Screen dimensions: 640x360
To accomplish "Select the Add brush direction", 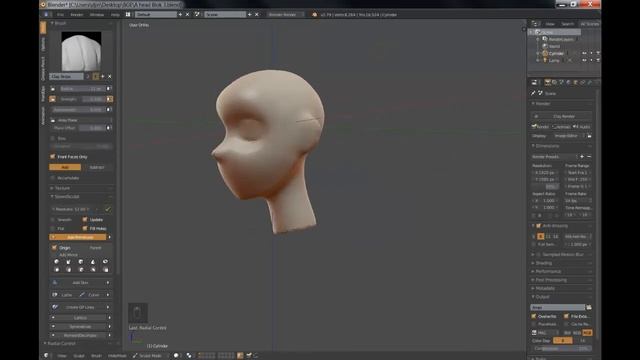I will tap(65, 167).
